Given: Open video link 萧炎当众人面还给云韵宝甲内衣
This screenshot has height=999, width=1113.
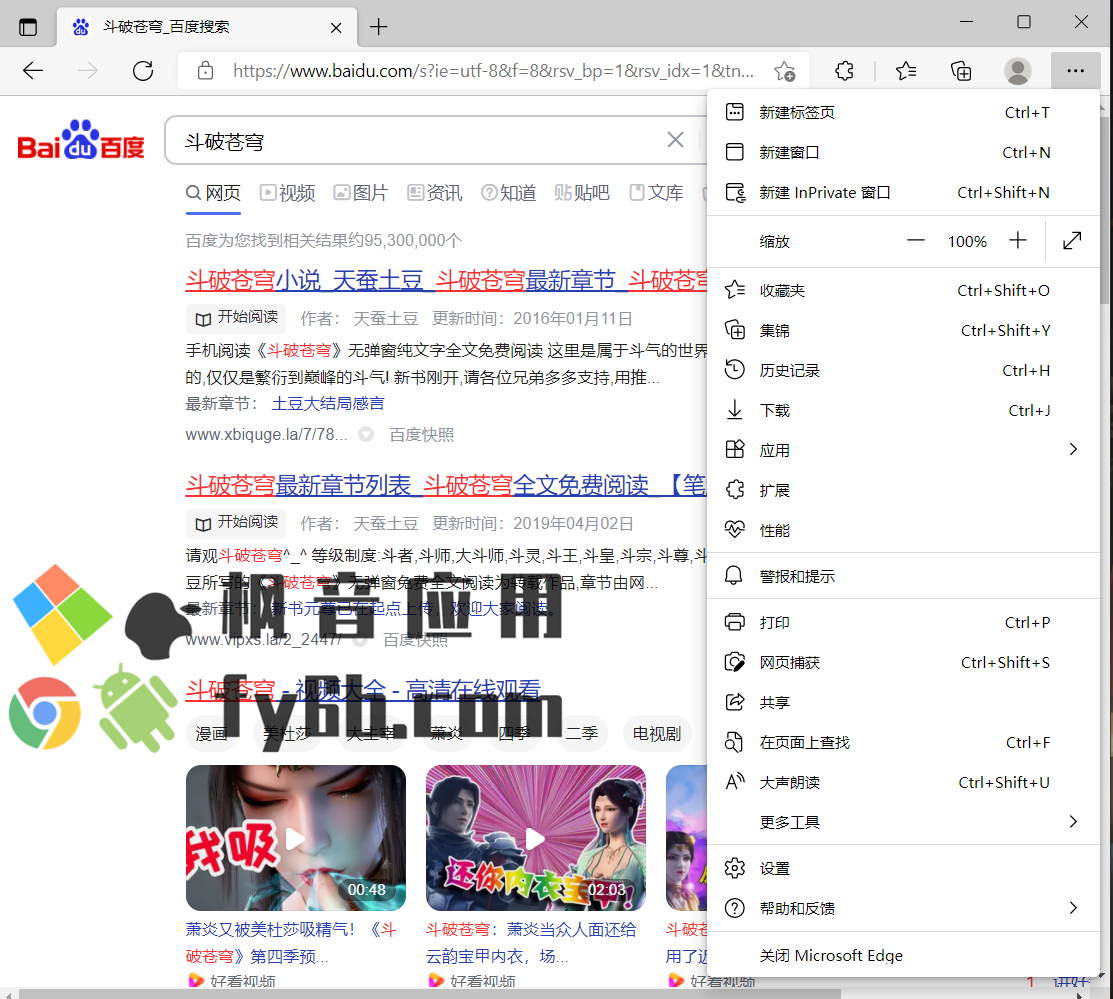Looking at the screenshot, I should click(532, 943).
